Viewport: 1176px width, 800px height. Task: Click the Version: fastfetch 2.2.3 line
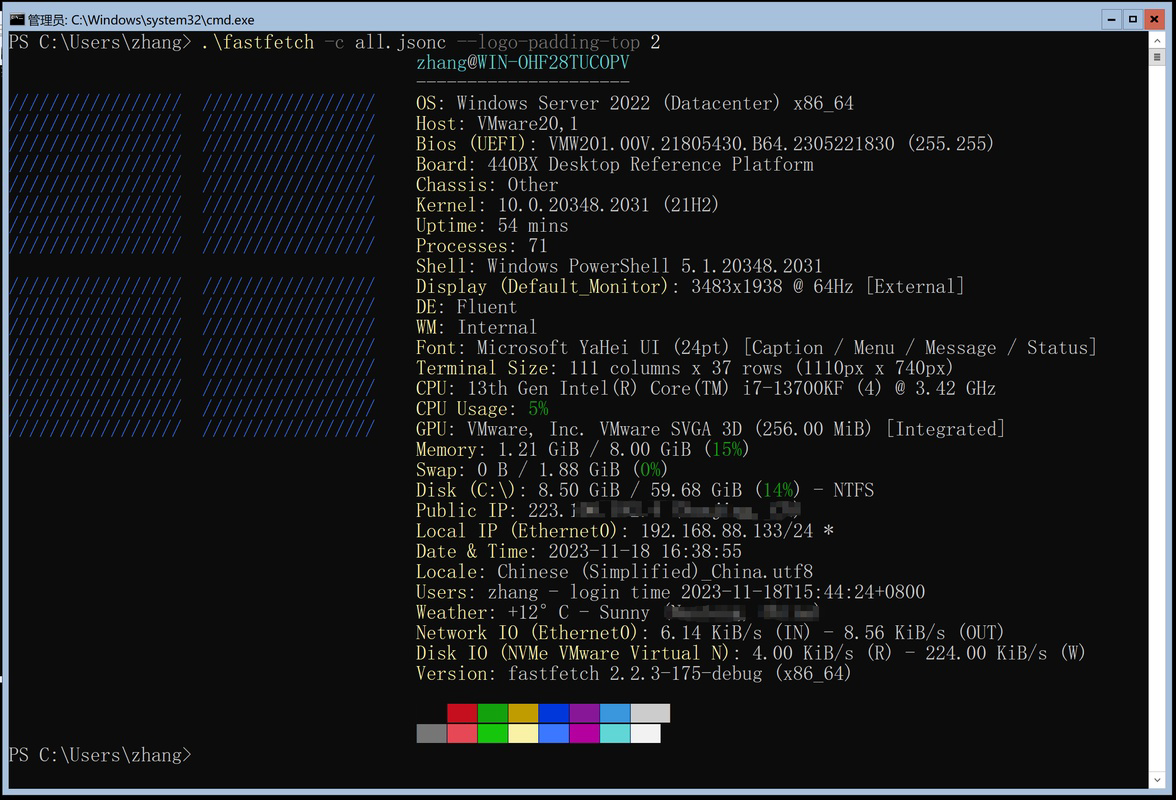pyautogui.click(x=634, y=673)
